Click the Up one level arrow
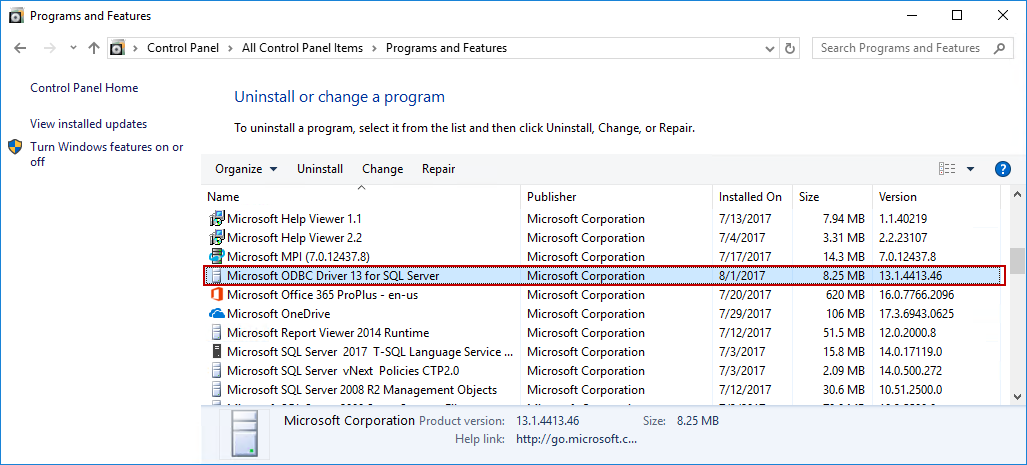Screen dimensions: 1027x465 [x=94, y=48]
